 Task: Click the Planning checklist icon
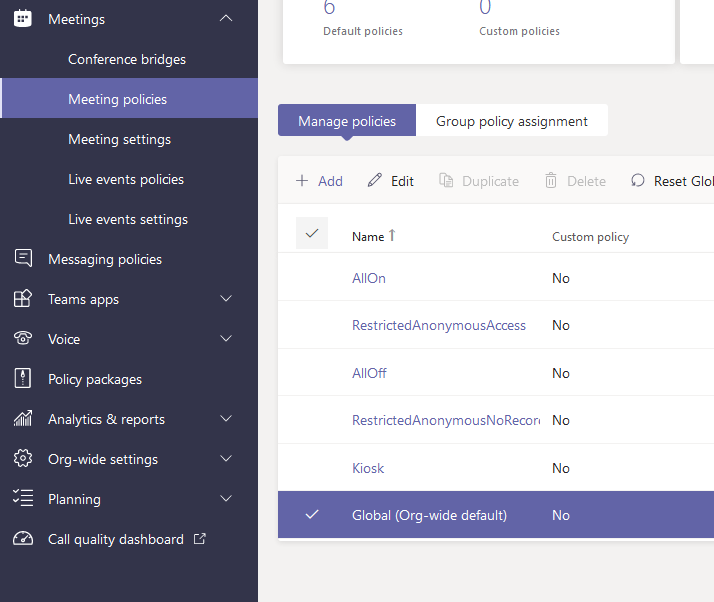pyautogui.click(x=23, y=498)
